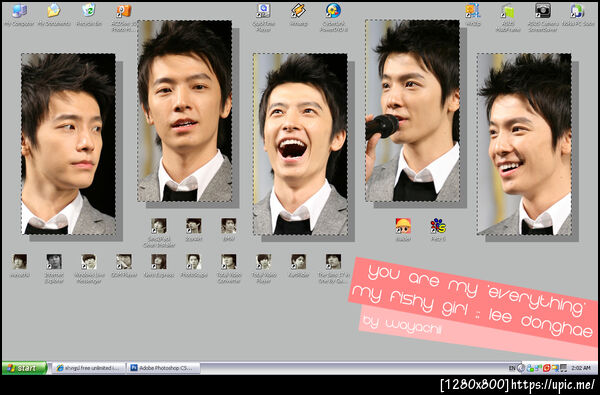
Task: Click the red shield security tray icon
Action: 546,368
